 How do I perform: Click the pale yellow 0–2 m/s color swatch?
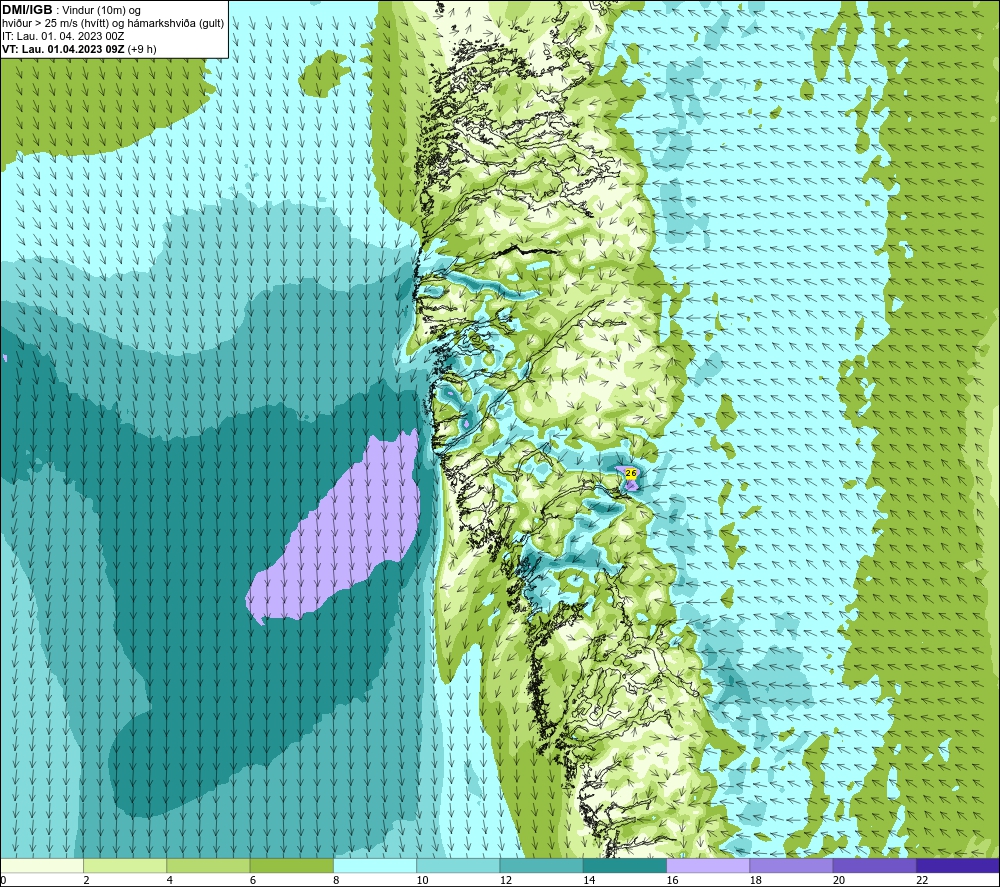tap(41, 865)
